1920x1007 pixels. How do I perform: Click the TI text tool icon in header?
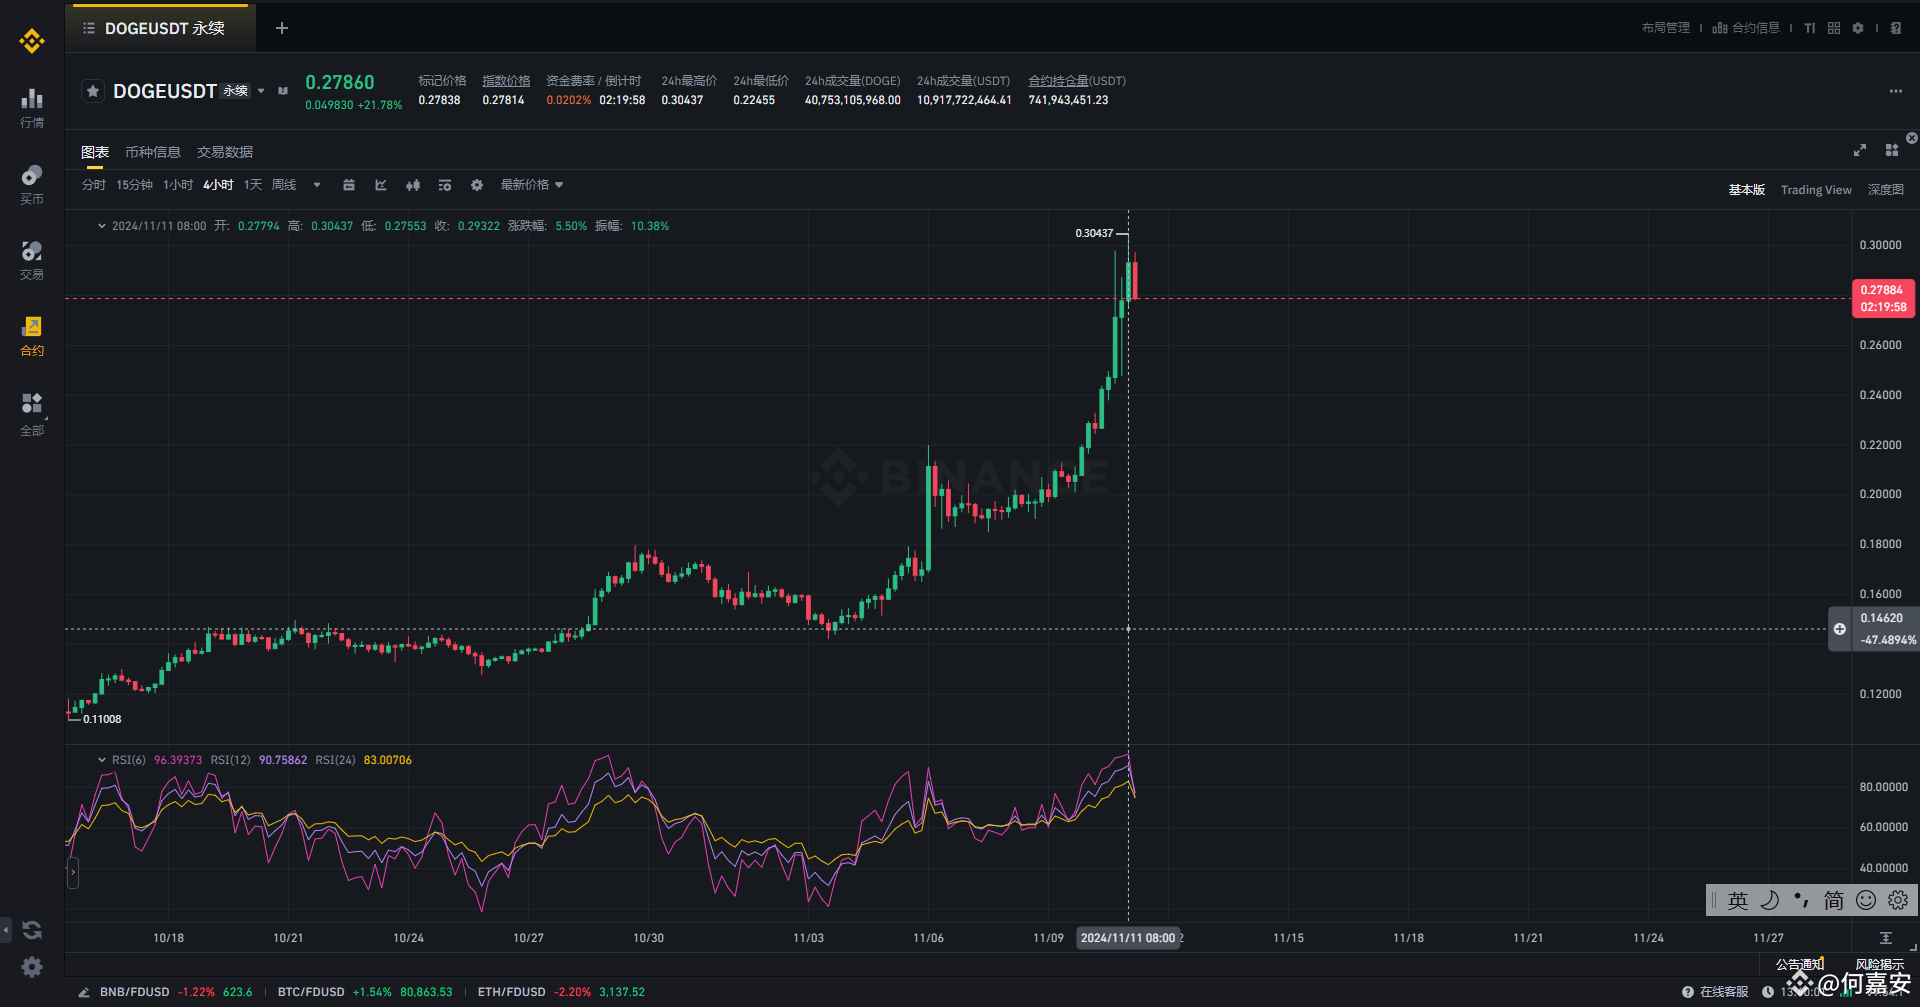click(x=1810, y=28)
